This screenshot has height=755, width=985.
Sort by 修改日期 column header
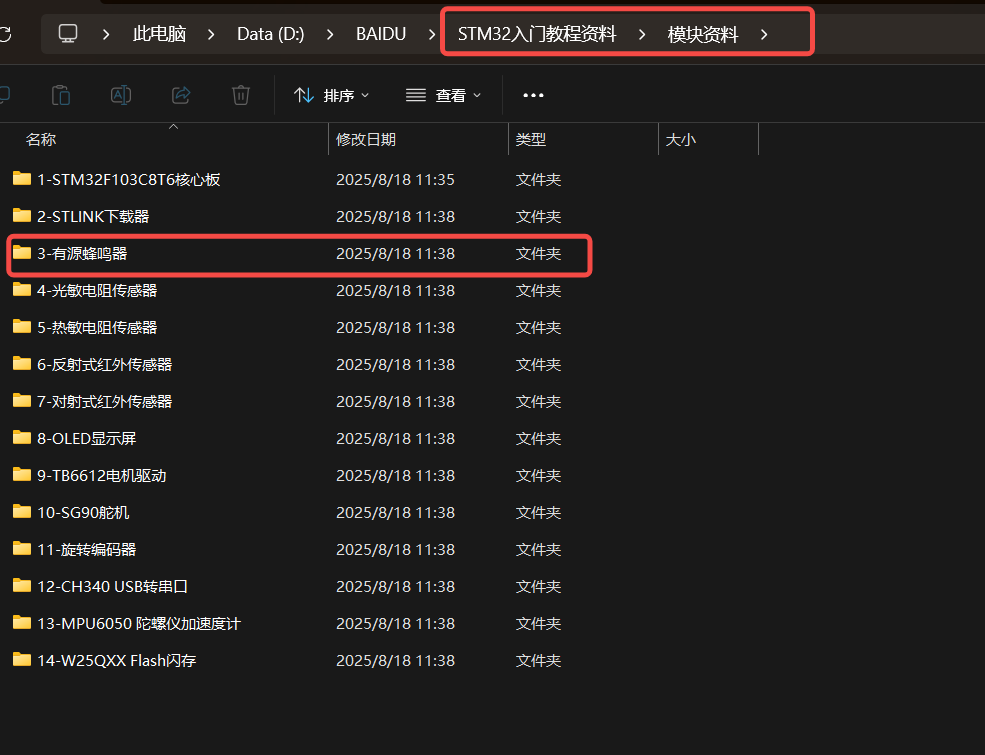click(366, 139)
